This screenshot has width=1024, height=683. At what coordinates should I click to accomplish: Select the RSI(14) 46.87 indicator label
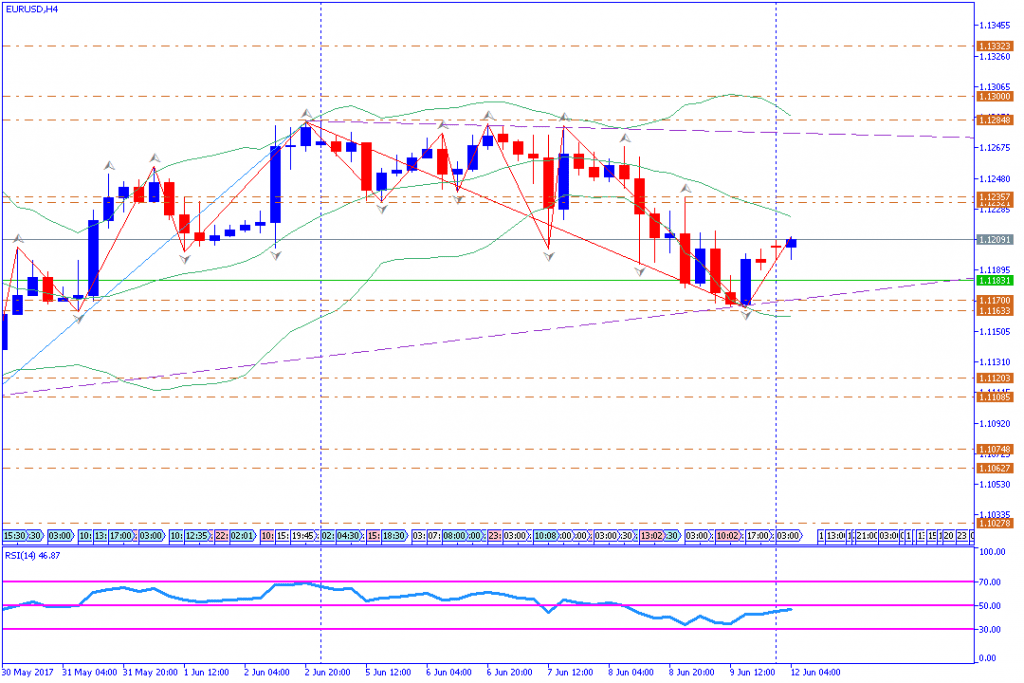(33, 556)
